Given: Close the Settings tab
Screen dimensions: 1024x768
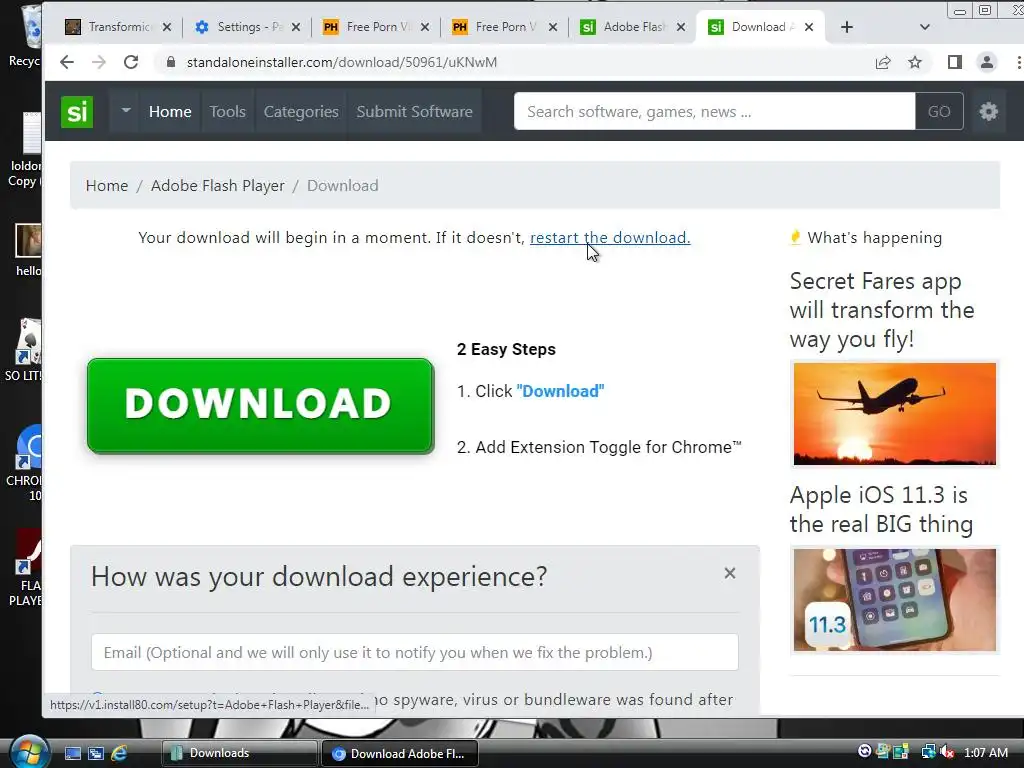Looking at the screenshot, I should (296, 27).
